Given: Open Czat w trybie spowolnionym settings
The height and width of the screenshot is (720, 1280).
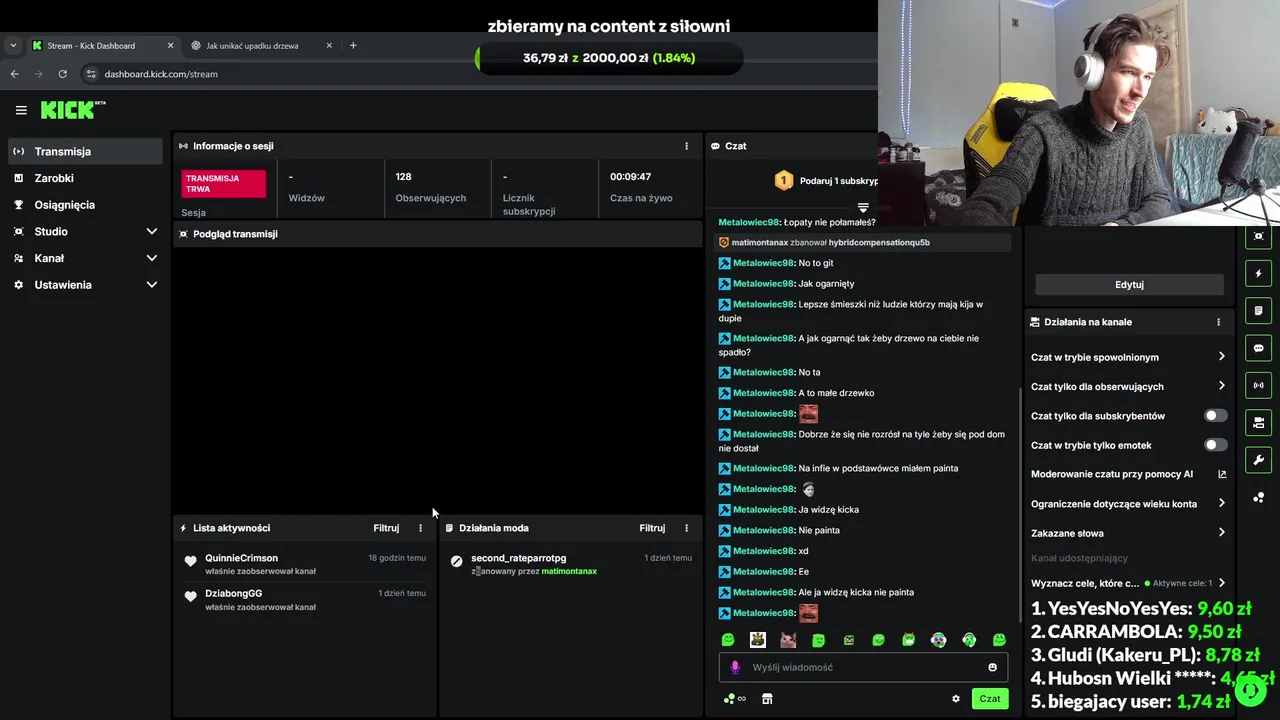Looking at the screenshot, I should pos(1128,357).
